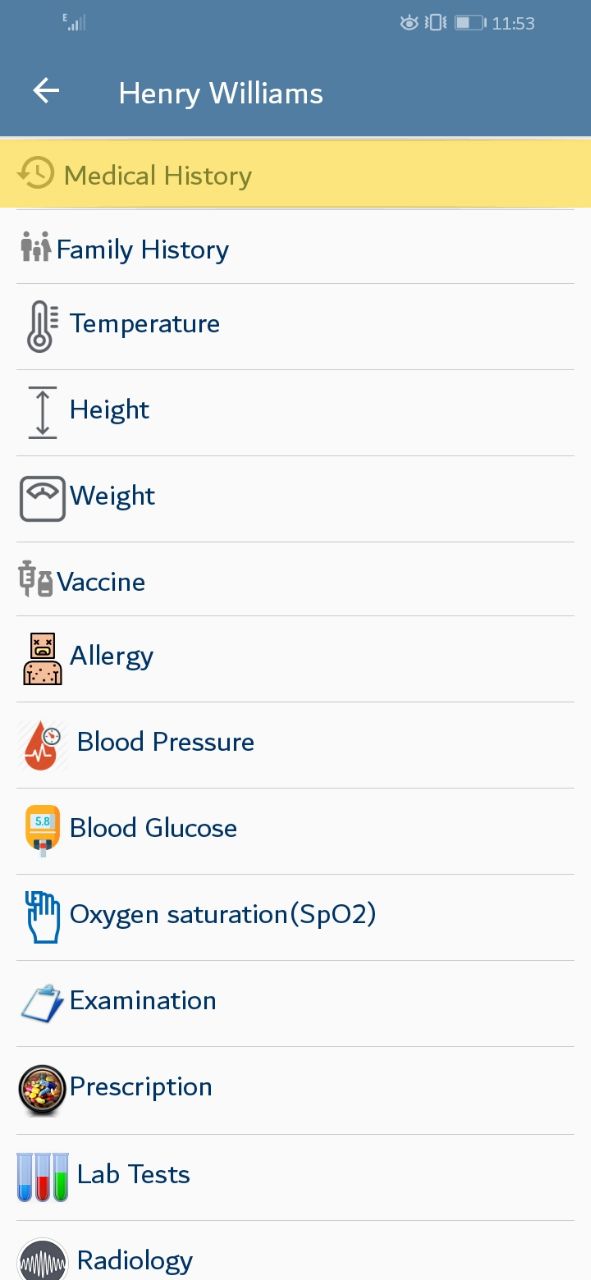Image resolution: width=591 pixels, height=1280 pixels.
Task: Tap the Family History people icon
Action: tap(35, 247)
